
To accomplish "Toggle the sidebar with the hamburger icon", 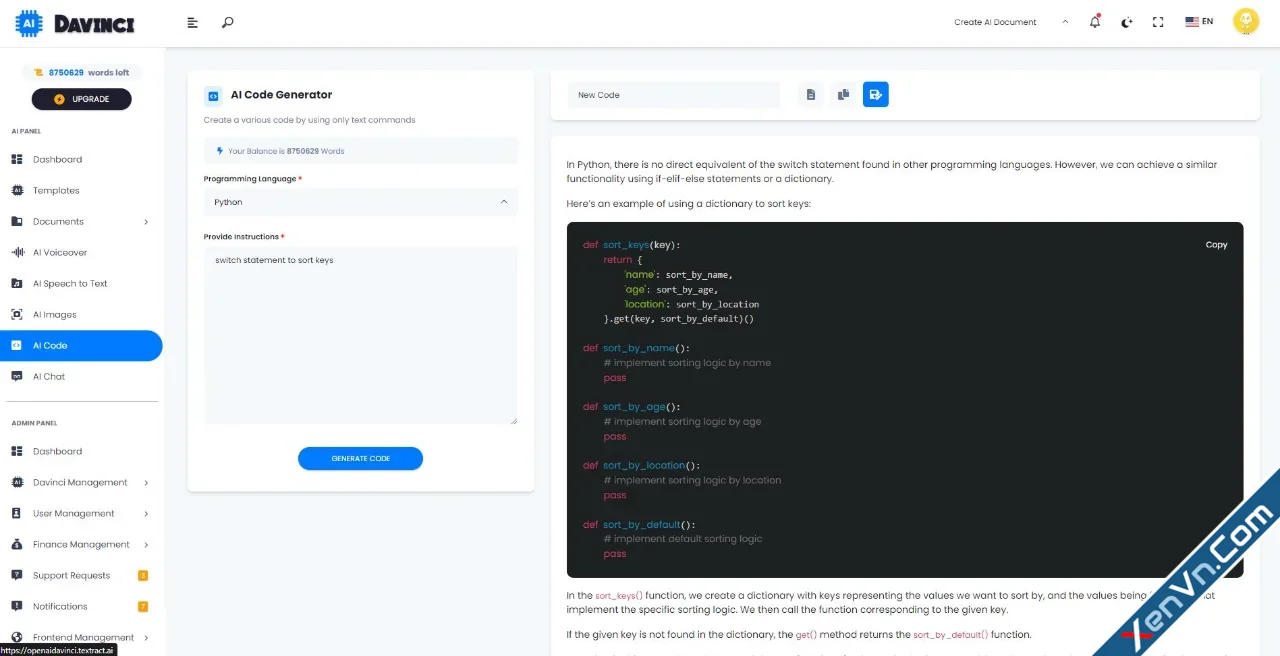I will tap(192, 21).
